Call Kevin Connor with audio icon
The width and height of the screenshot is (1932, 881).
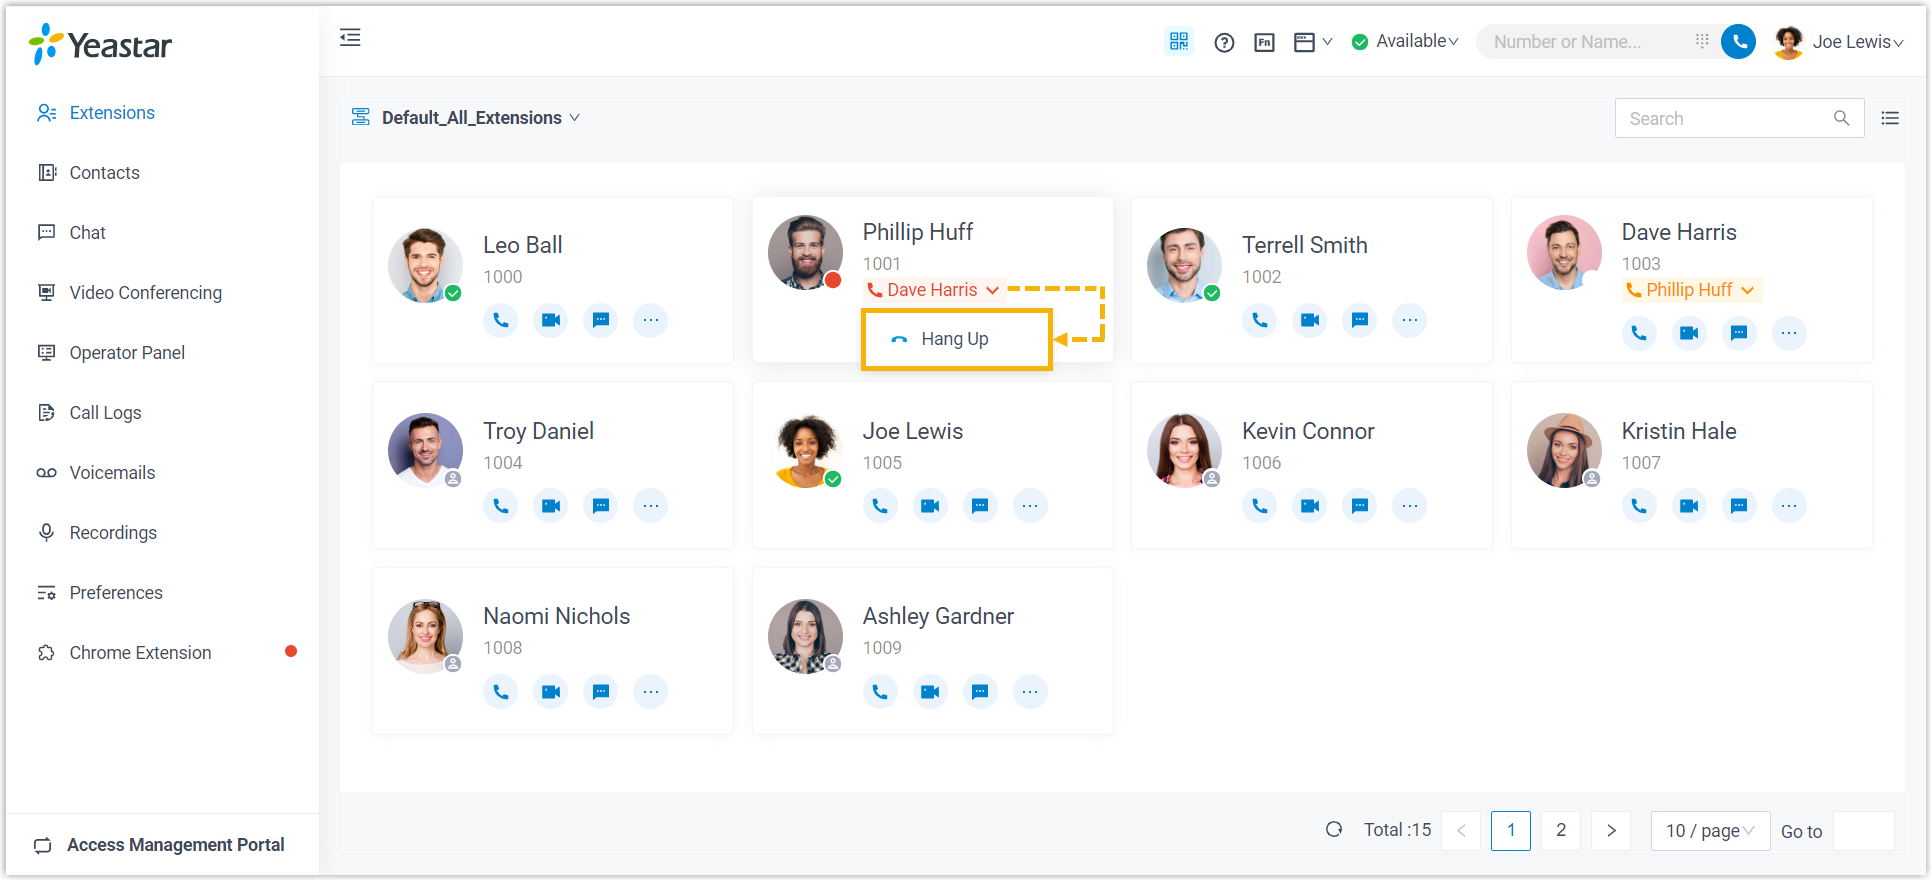point(1260,506)
